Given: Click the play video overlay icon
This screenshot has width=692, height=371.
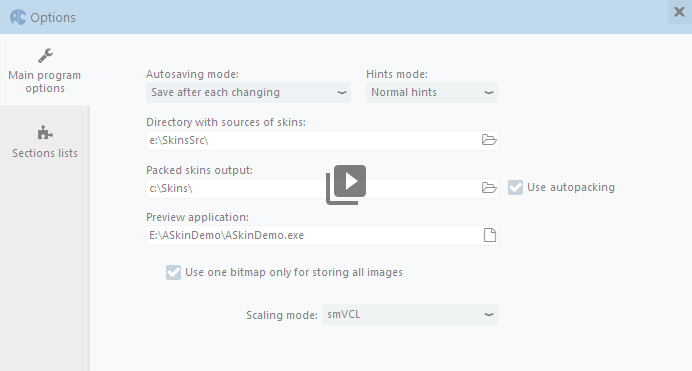Looking at the screenshot, I should [346, 184].
